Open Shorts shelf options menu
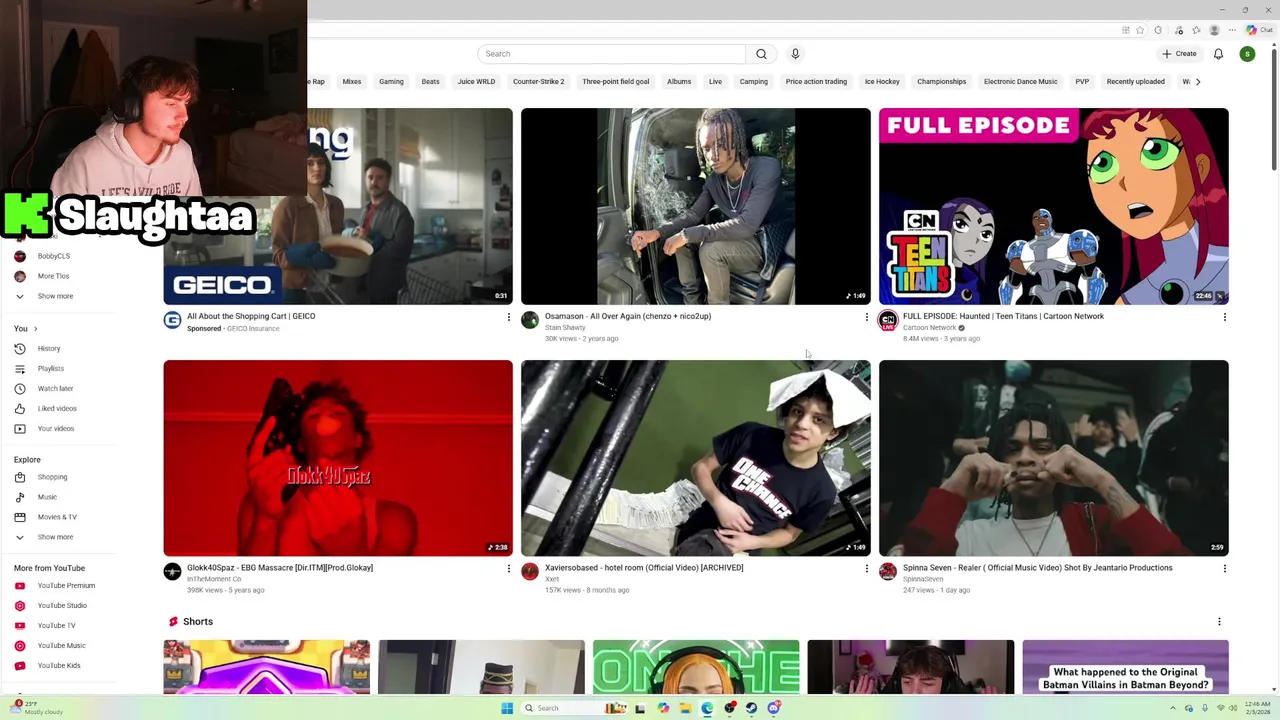 (1218, 622)
